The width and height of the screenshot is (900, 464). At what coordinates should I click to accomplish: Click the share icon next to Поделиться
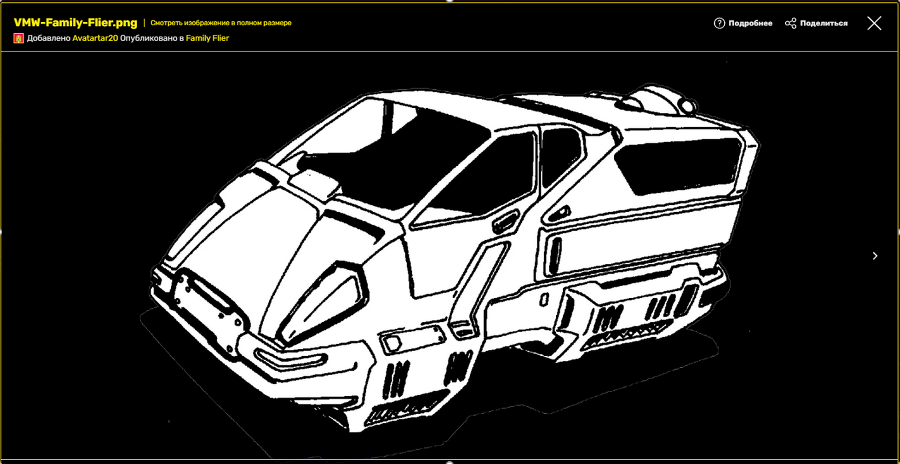click(790, 23)
